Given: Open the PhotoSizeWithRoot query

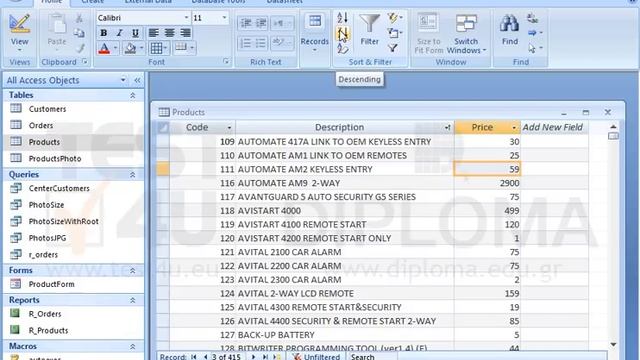Looking at the screenshot, I should [63, 221].
